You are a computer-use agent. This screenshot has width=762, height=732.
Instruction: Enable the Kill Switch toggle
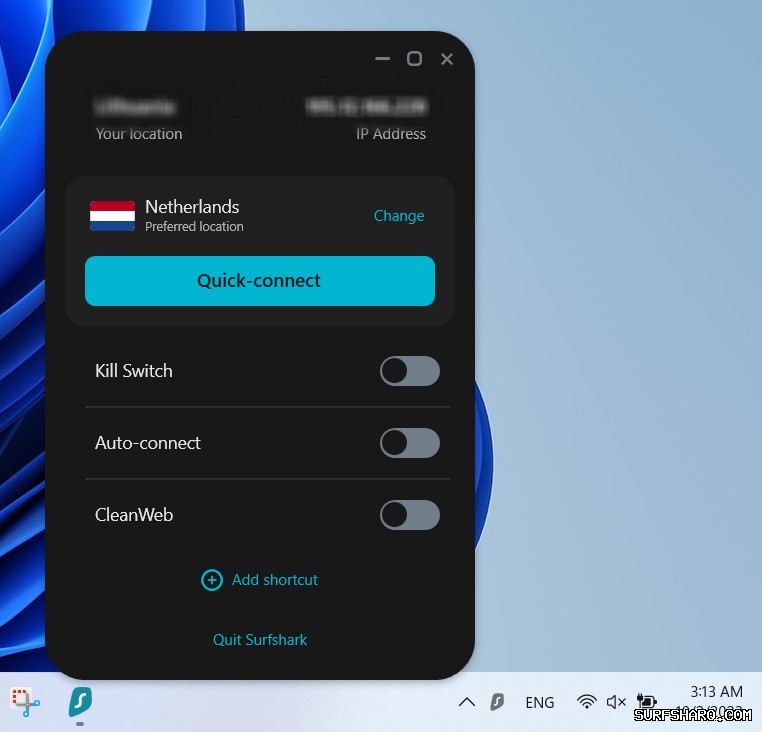[410, 371]
